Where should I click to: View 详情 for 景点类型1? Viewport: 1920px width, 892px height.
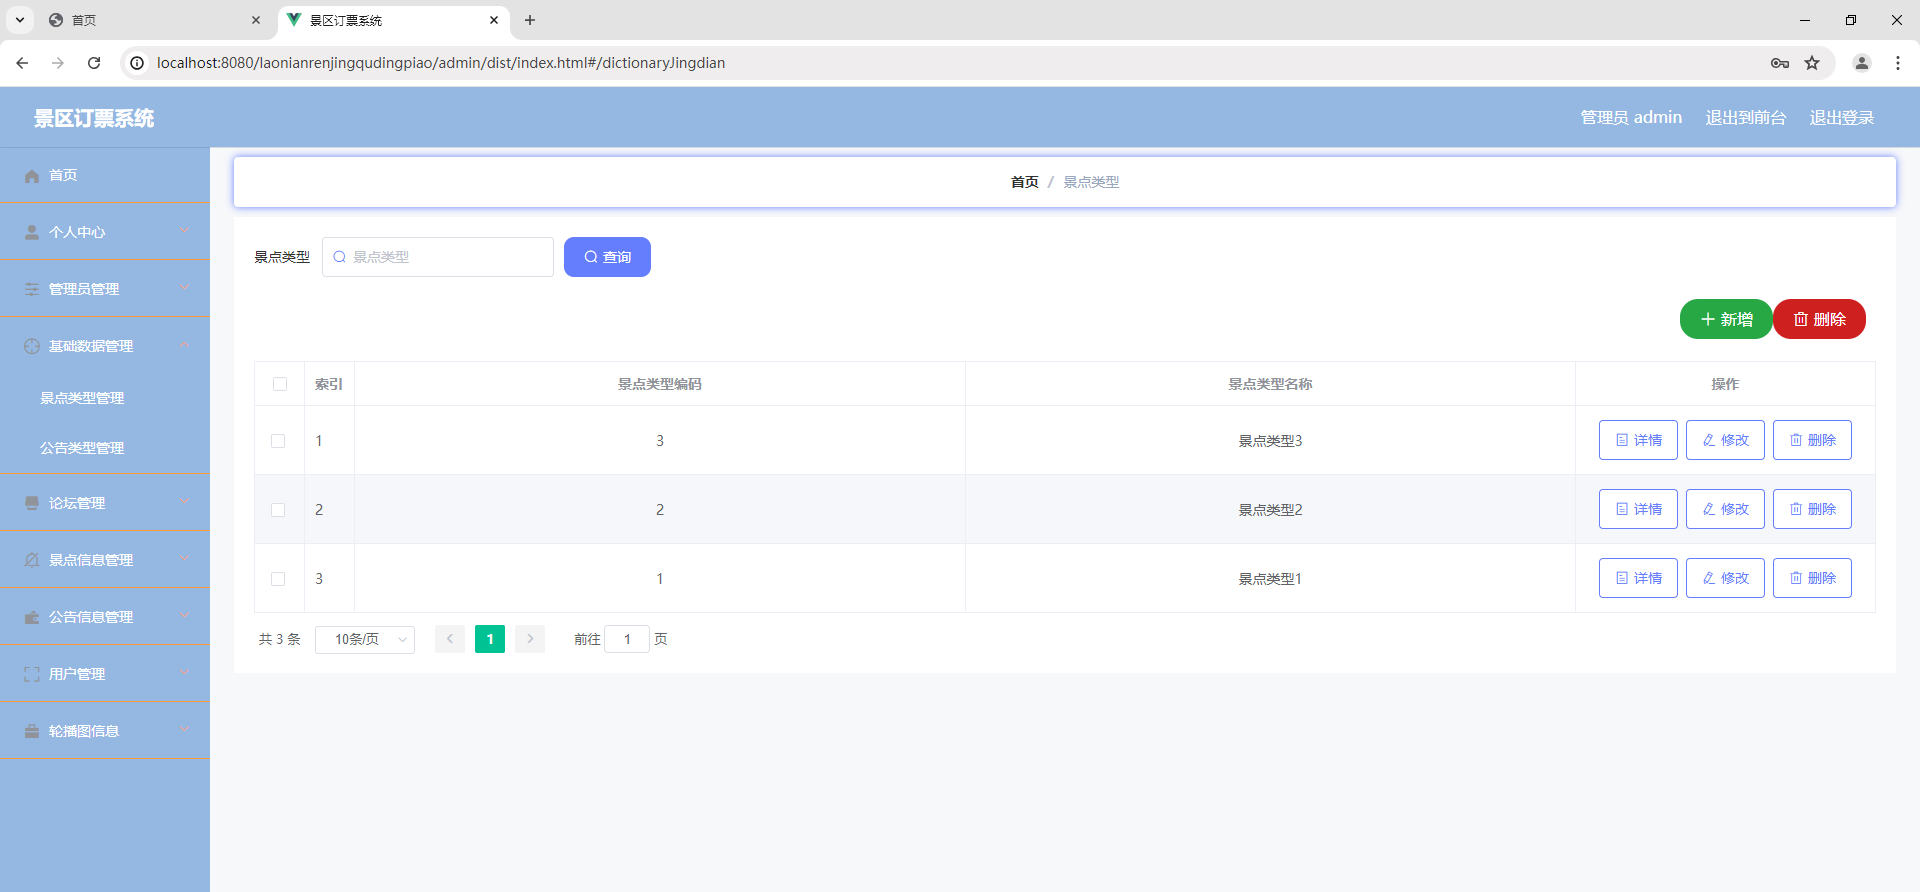(1638, 578)
